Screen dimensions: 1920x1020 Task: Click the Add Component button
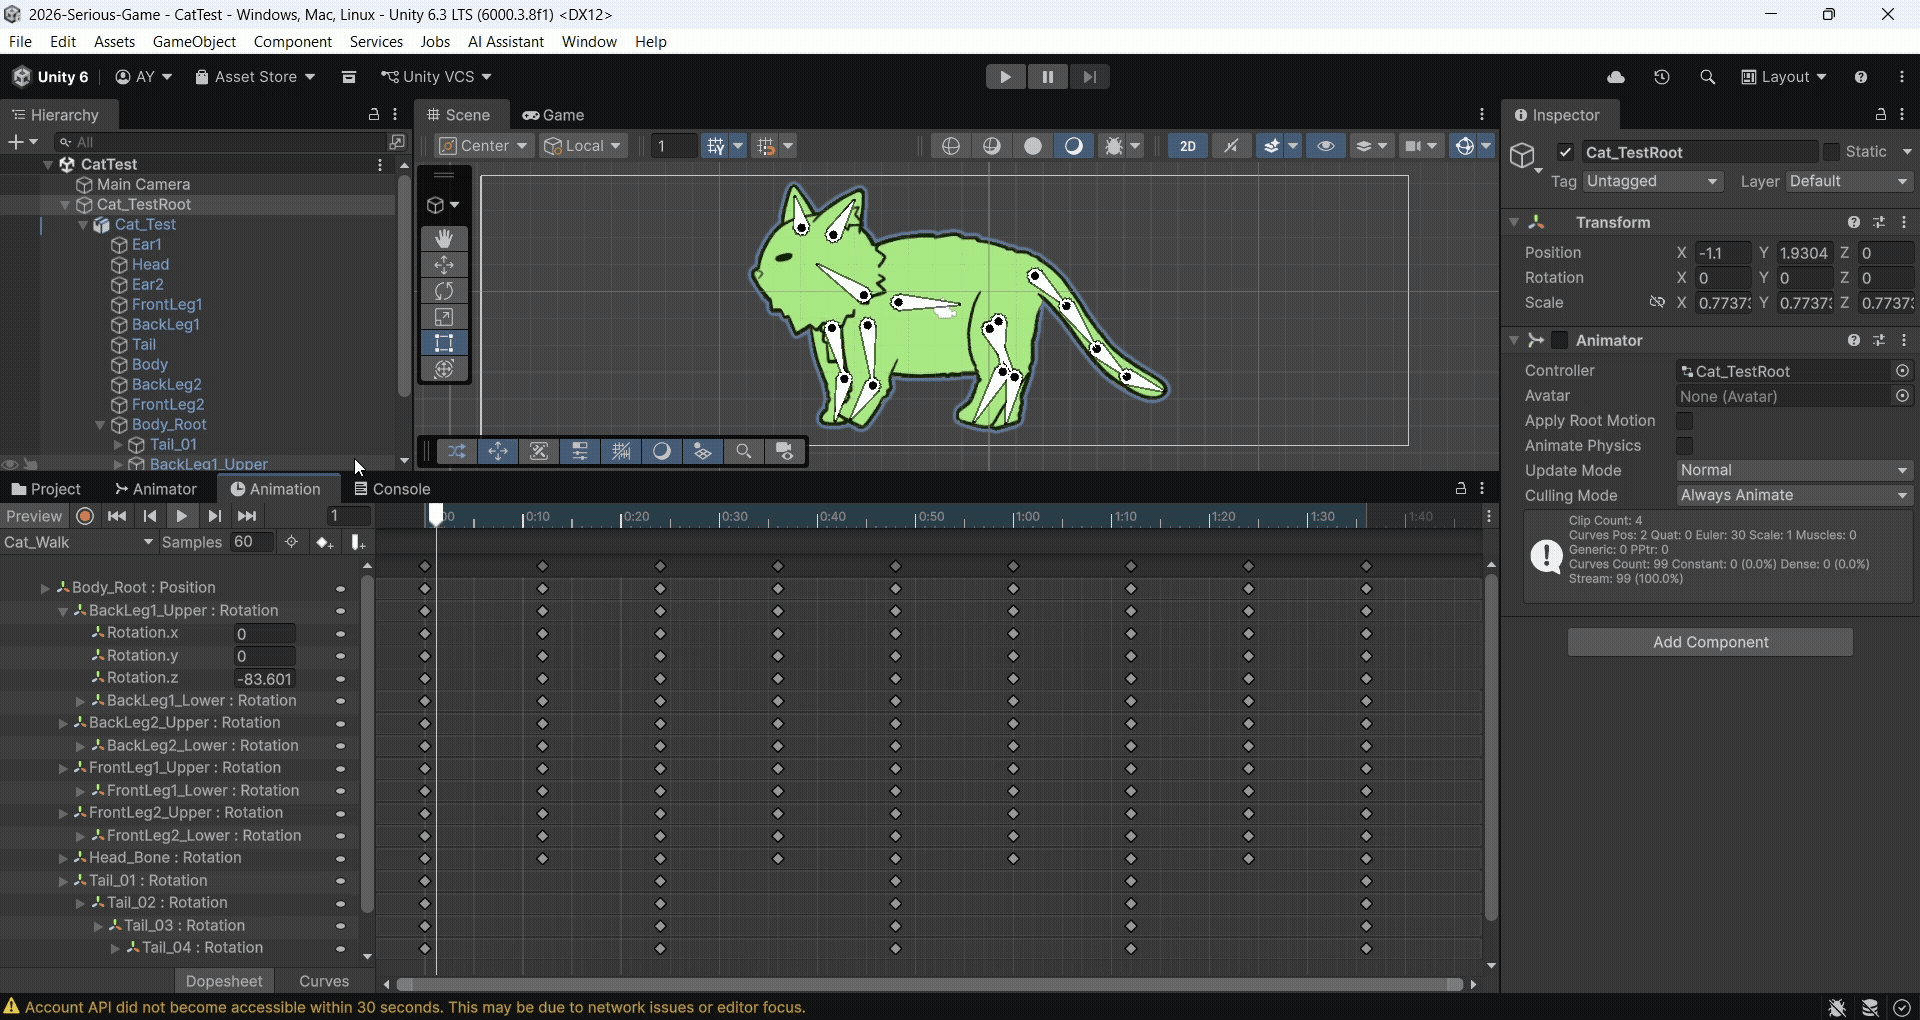coord(1710,642)
